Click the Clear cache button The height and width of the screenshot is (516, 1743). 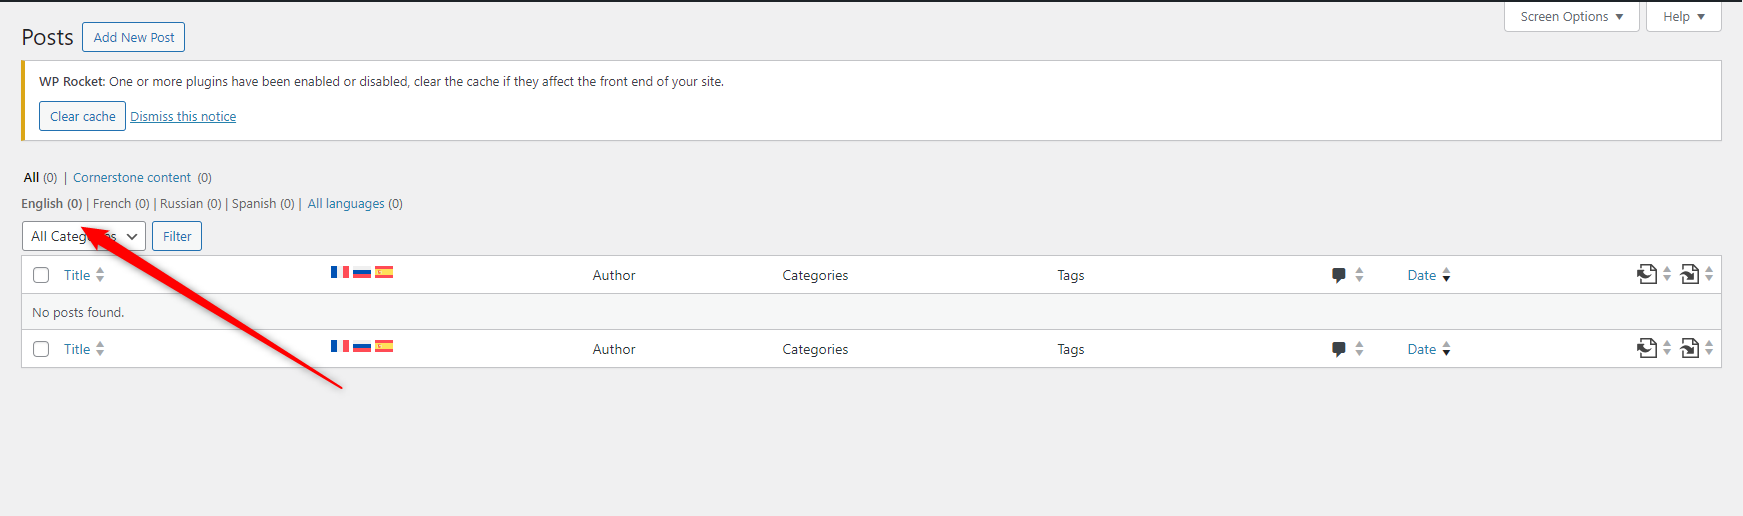coord(83,116)
